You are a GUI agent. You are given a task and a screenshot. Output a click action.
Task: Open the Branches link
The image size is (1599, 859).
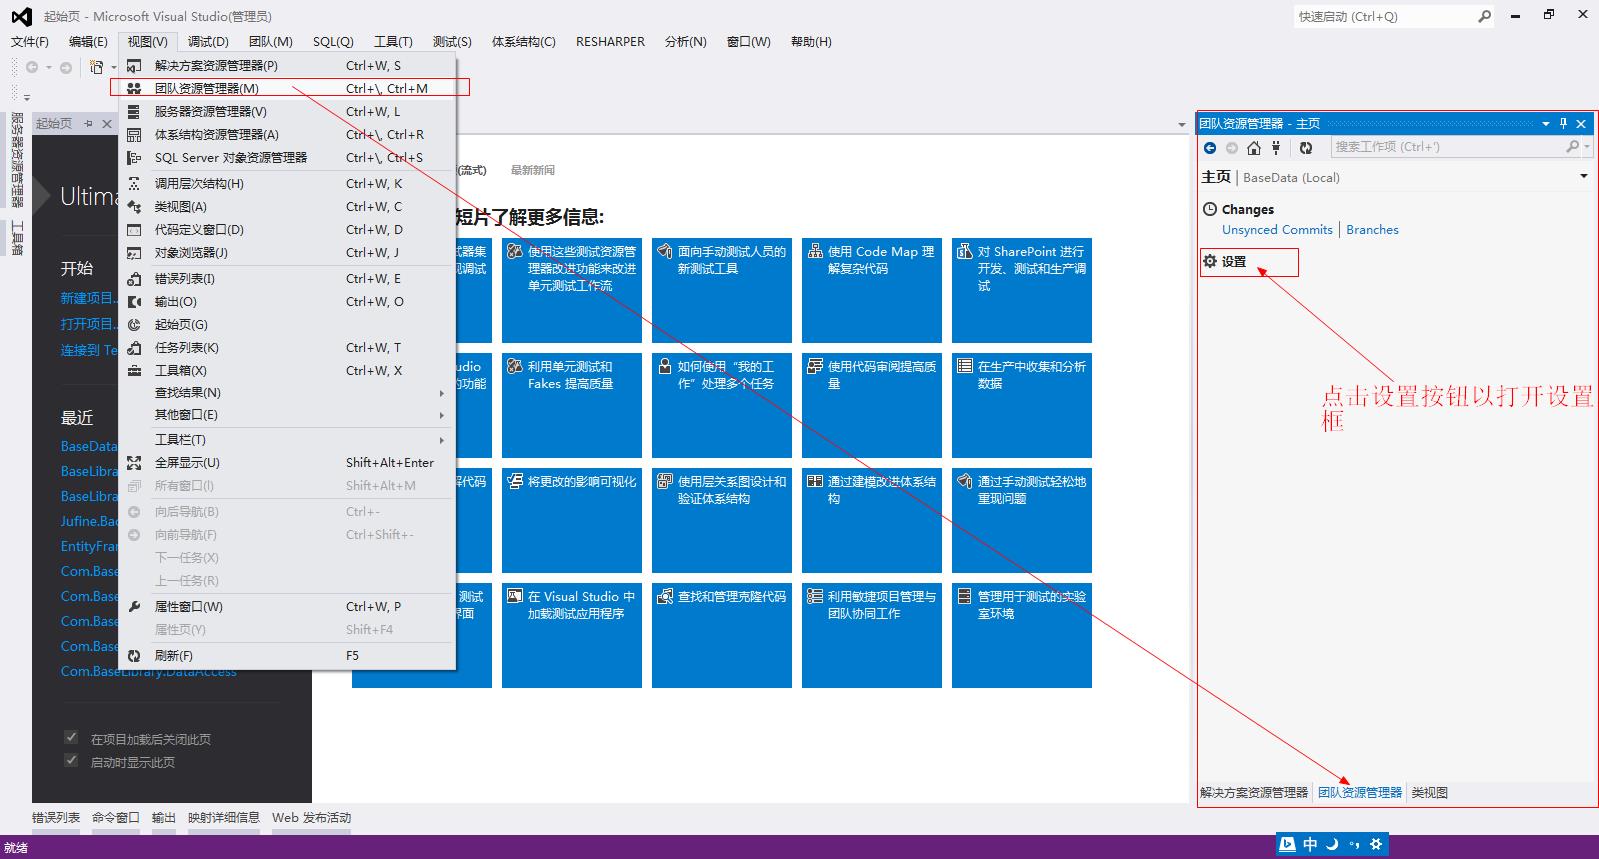point(1372,229)
